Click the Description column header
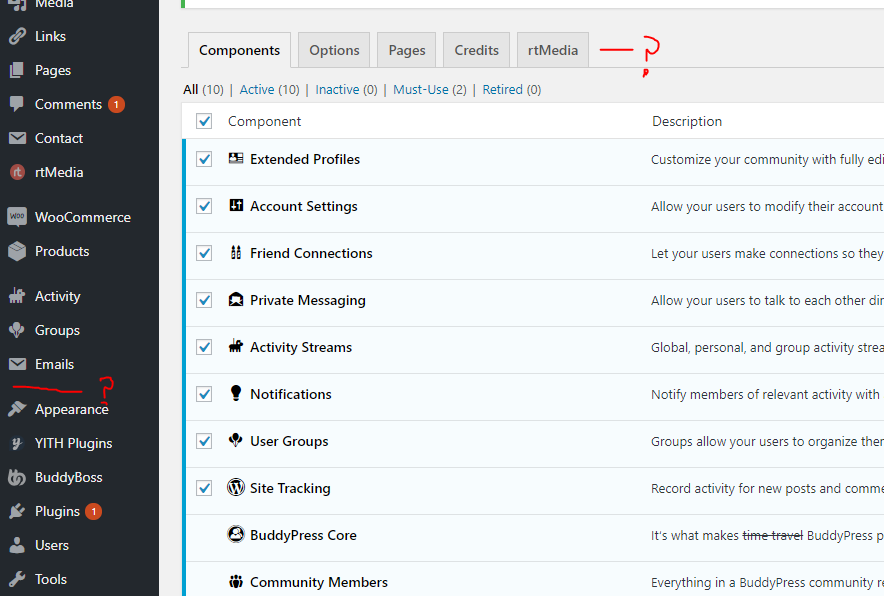The image size is (884, 596). [687, 121]
